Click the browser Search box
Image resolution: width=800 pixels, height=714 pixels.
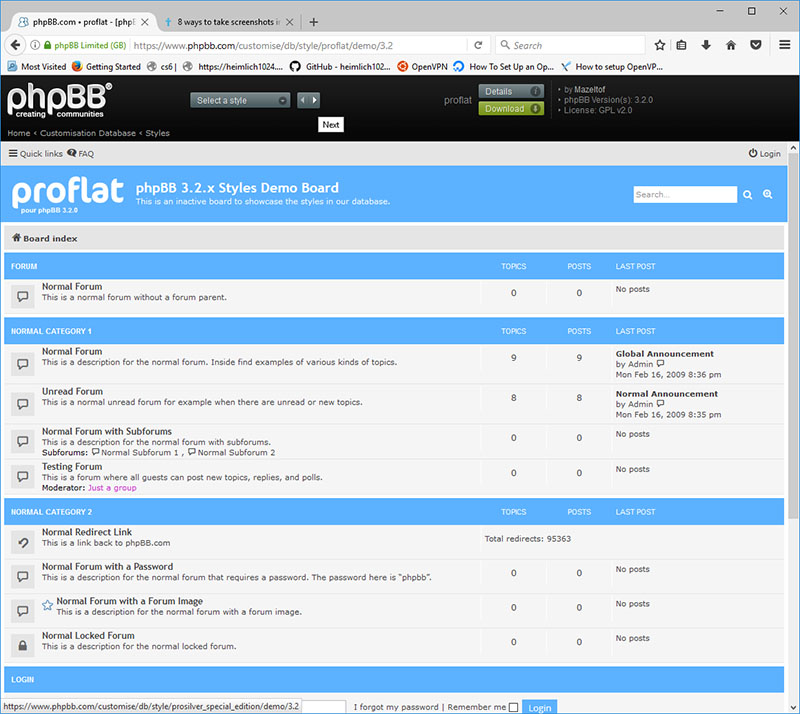(x=570, y=45)
